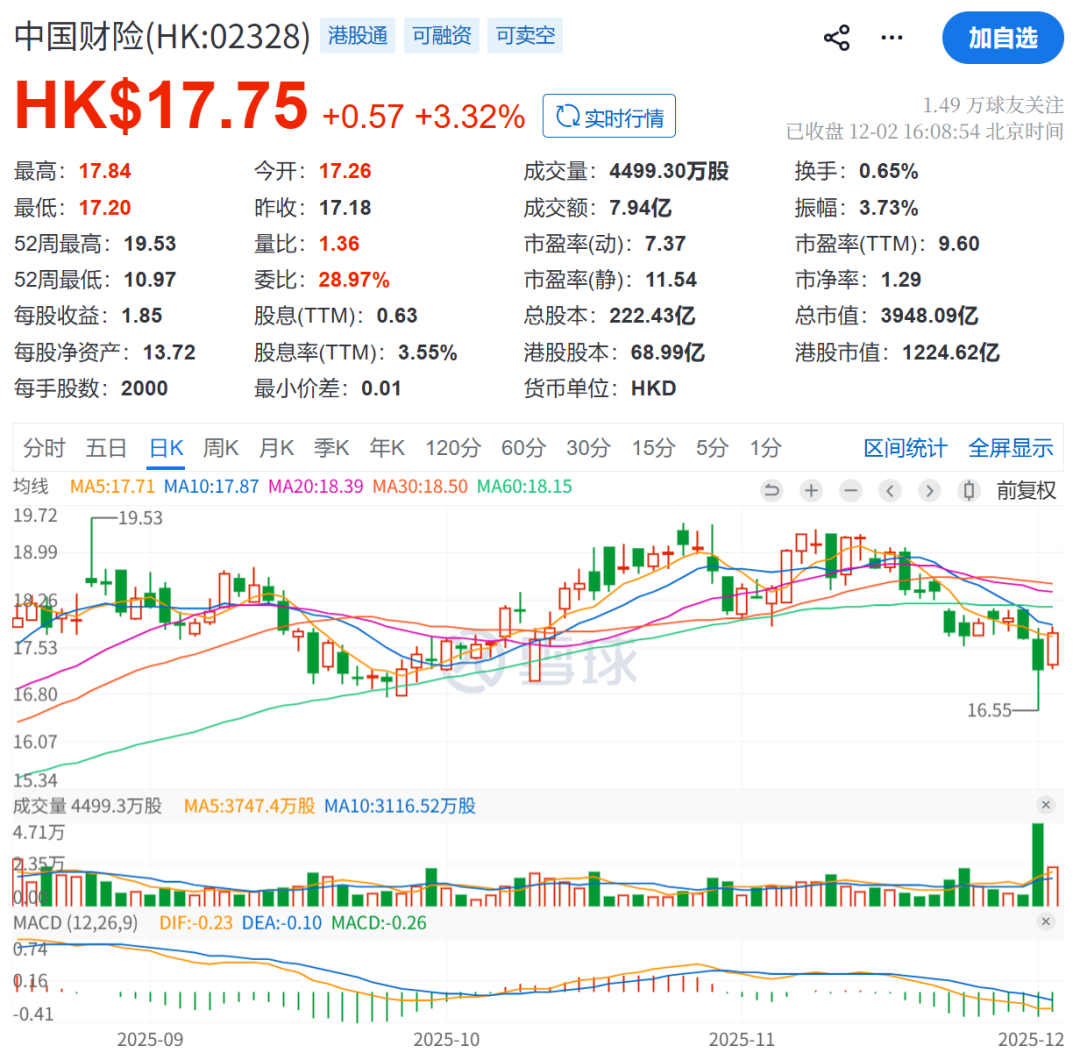
Task: Open 区间统计 range statistics
Action: click(905, 448)
